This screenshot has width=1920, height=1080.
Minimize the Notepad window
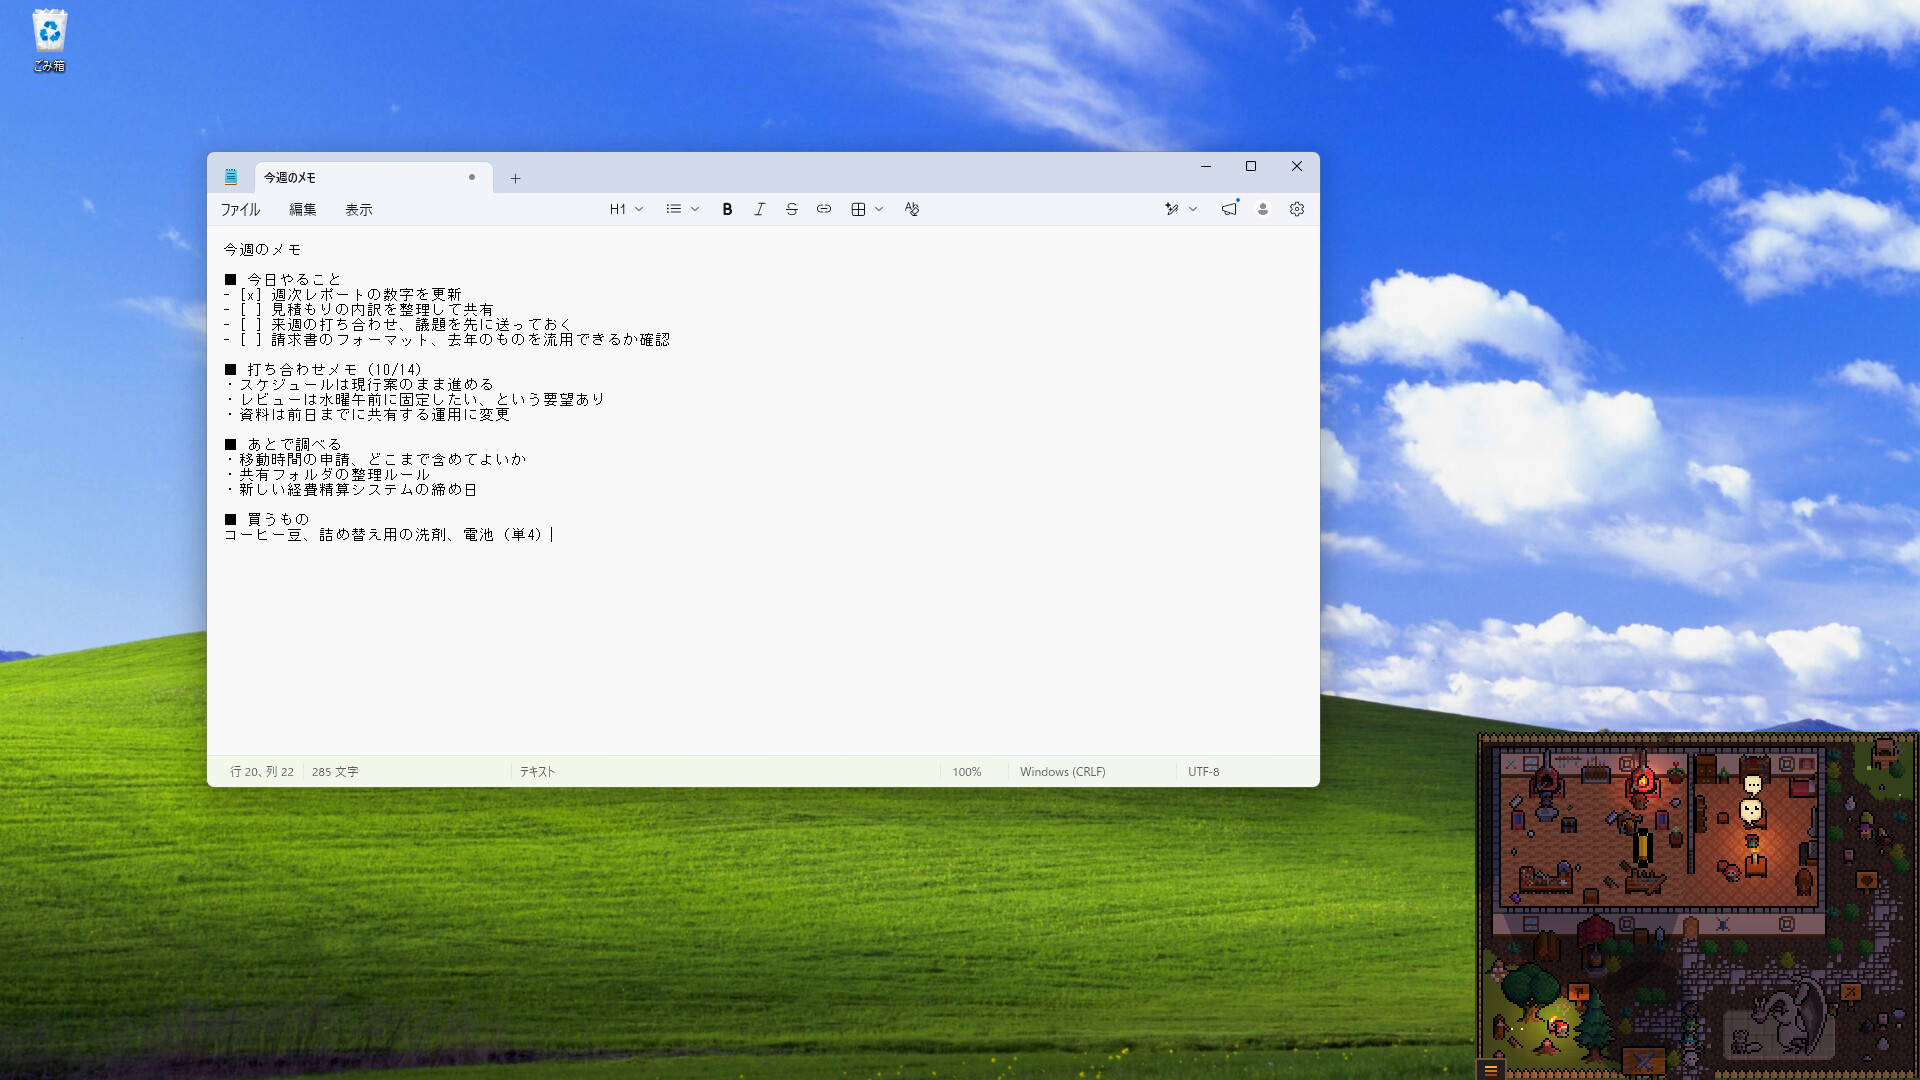(x=1206, y=166)
